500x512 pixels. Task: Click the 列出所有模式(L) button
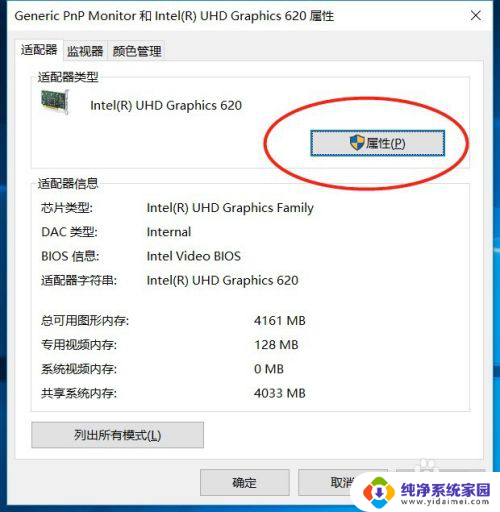point(117,435)
